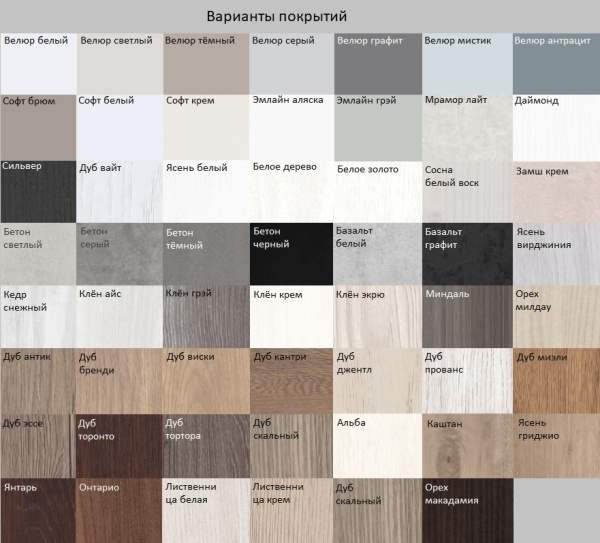
Task: Choose the Орех макадамия swatch
Action: [466, 510]
